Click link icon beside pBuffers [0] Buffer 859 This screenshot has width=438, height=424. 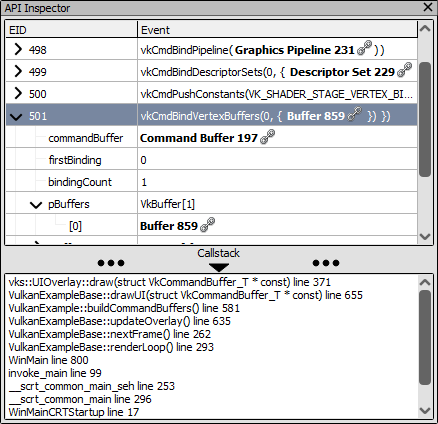point(207,224)
